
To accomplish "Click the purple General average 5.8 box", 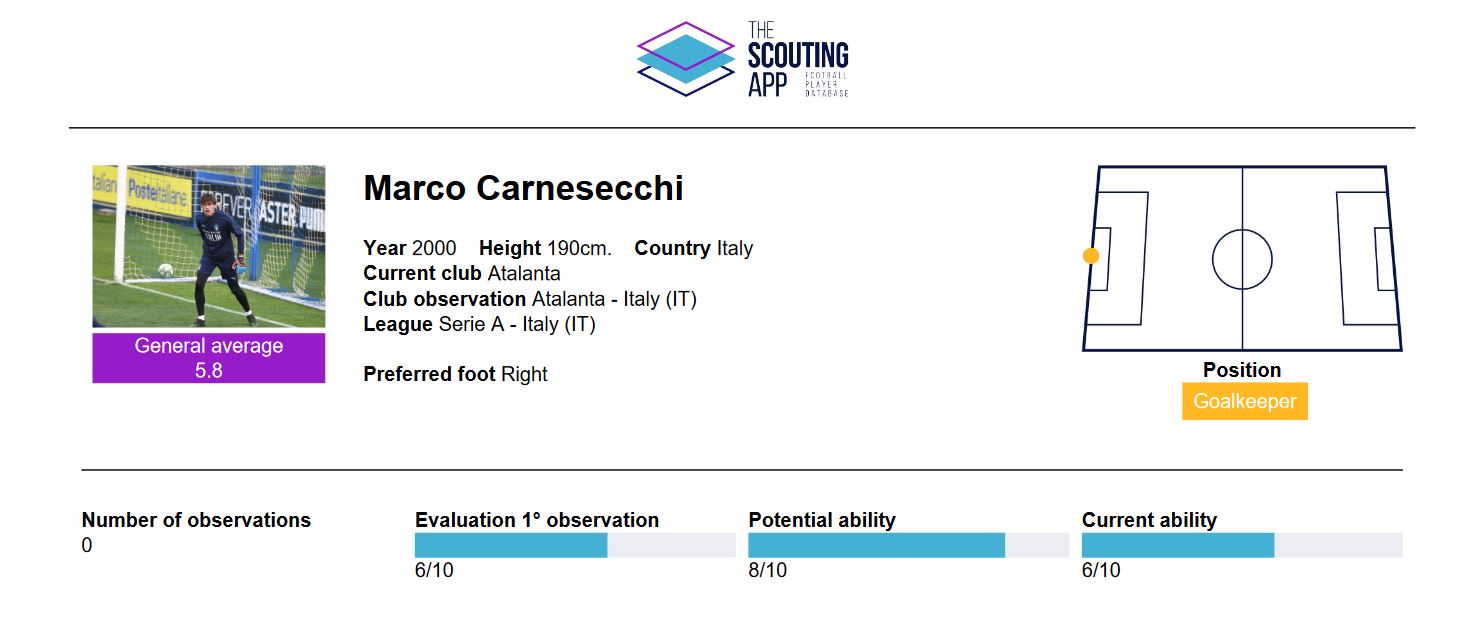I will pyautogui.click(x=209, y=358).
